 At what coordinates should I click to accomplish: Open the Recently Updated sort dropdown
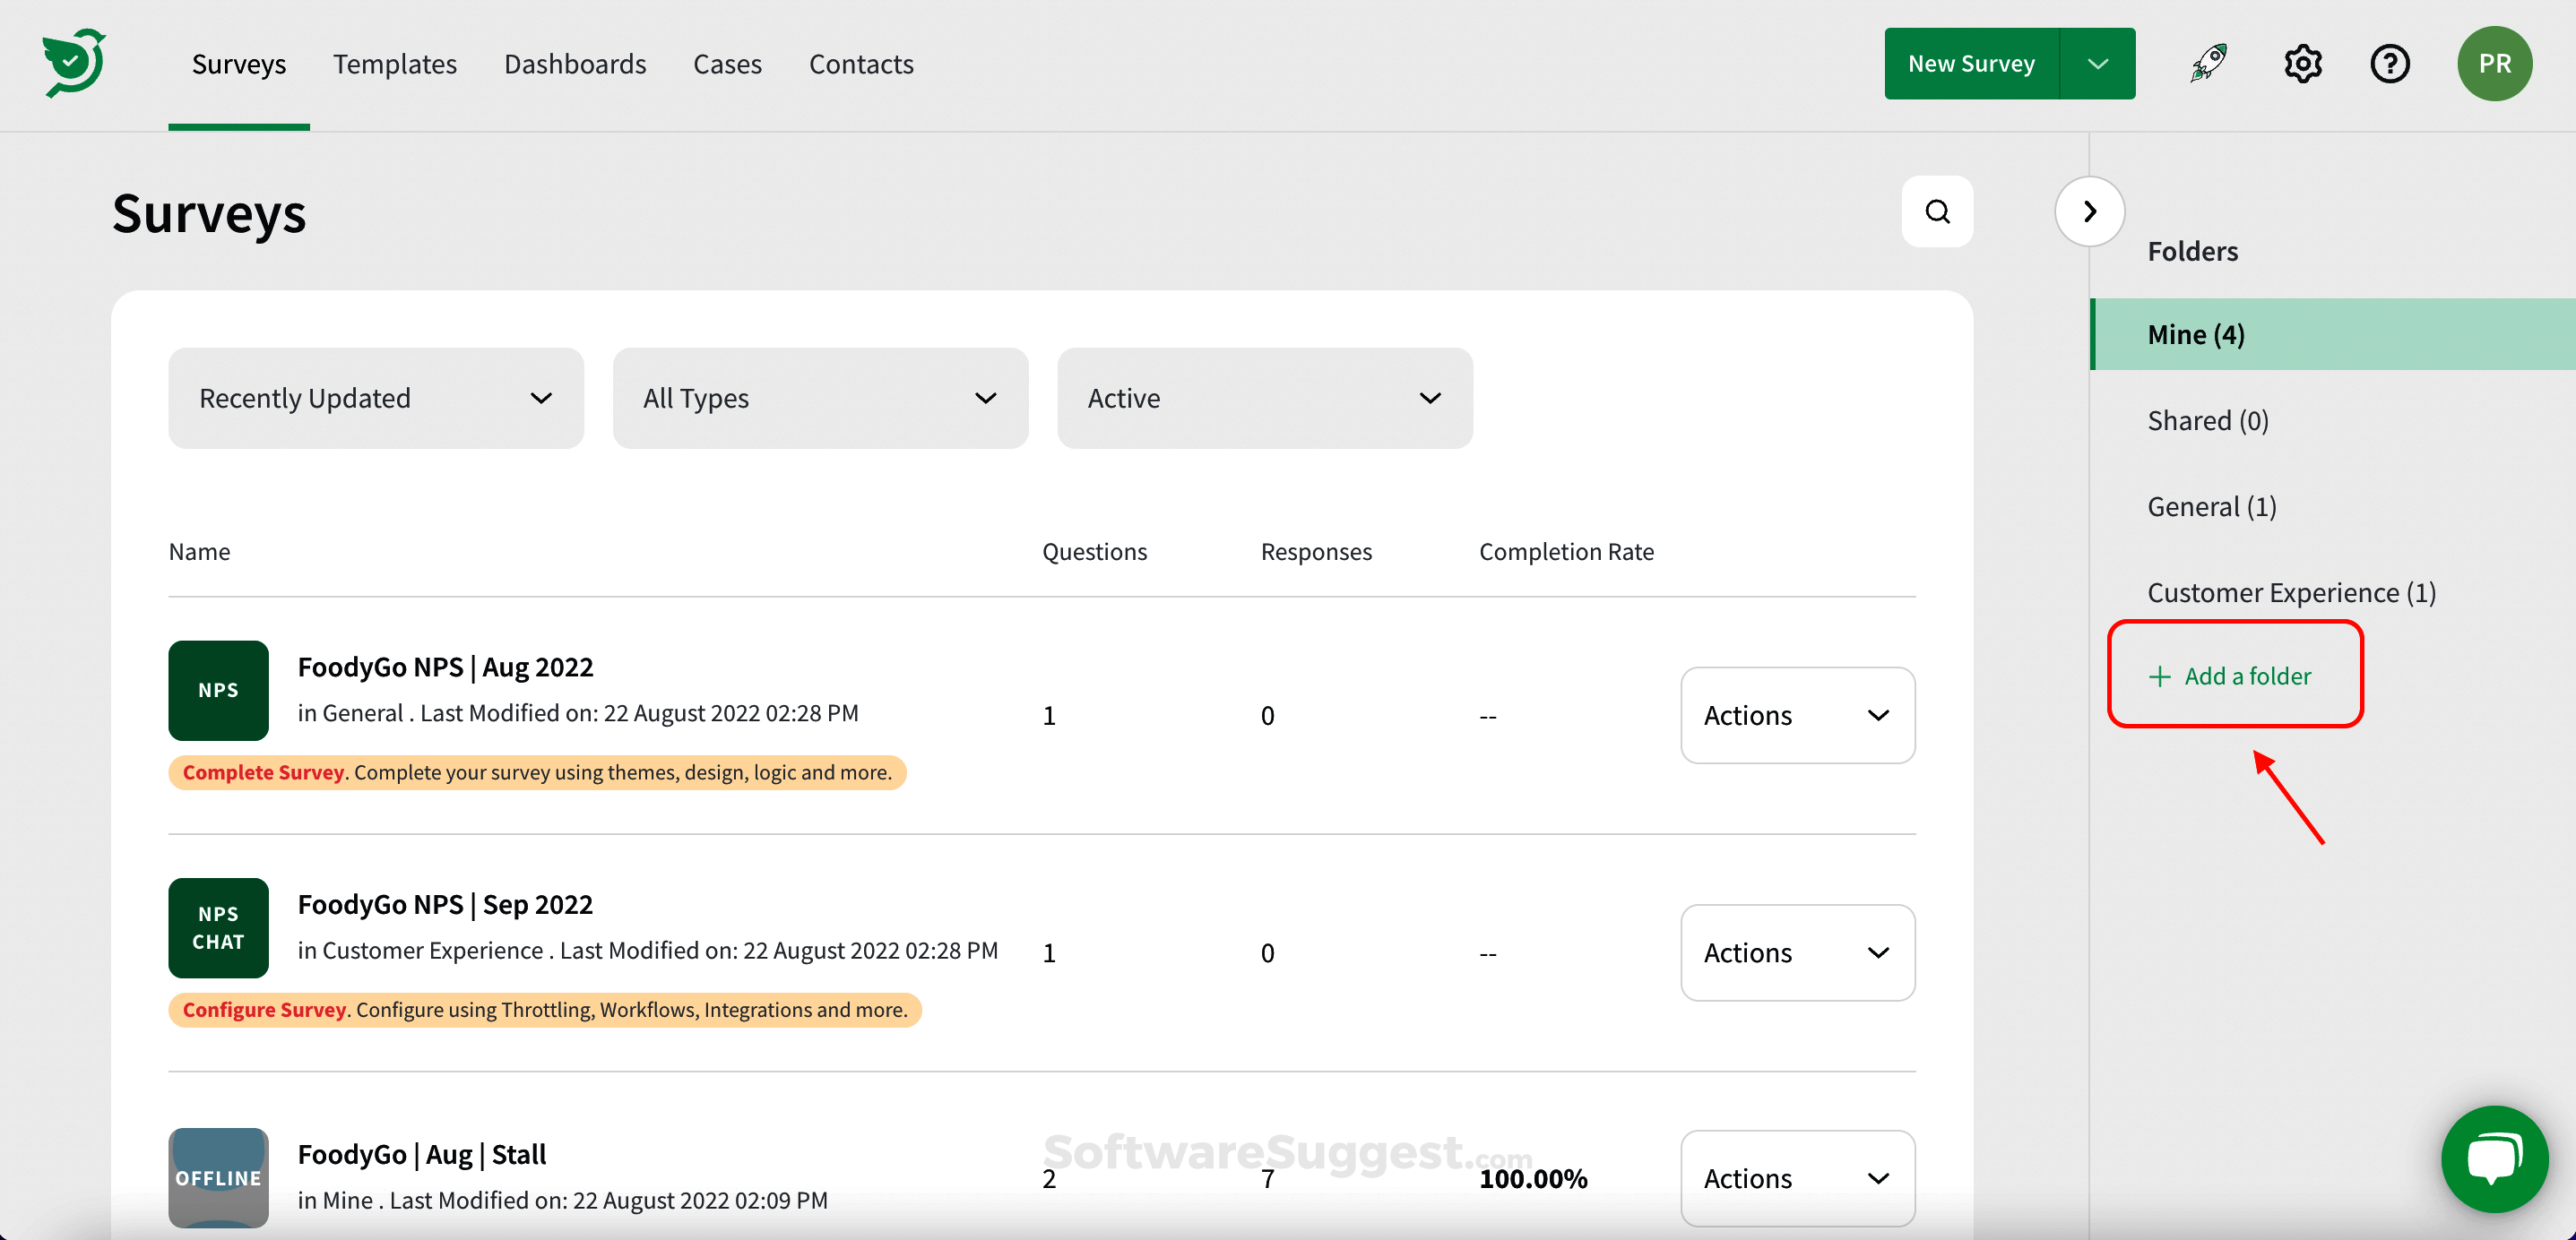pos(375,397)
